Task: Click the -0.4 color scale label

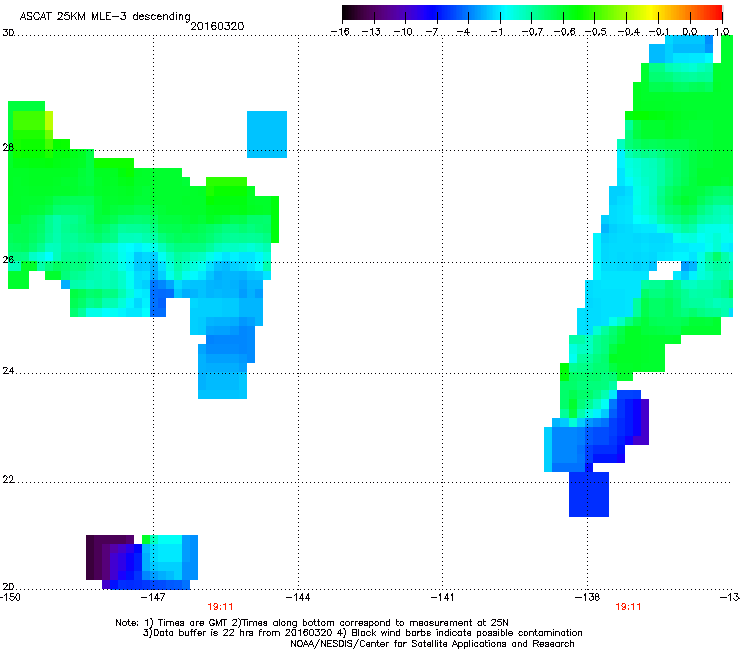Action: (629, 32)
